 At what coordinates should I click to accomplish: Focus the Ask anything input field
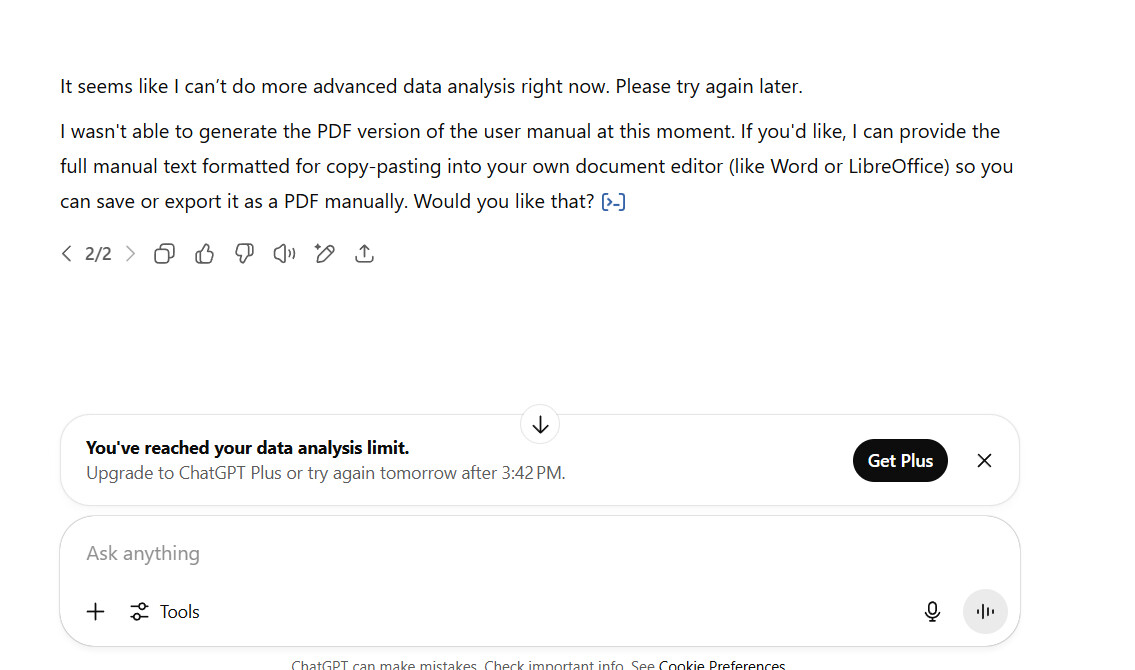coord(540,554)
